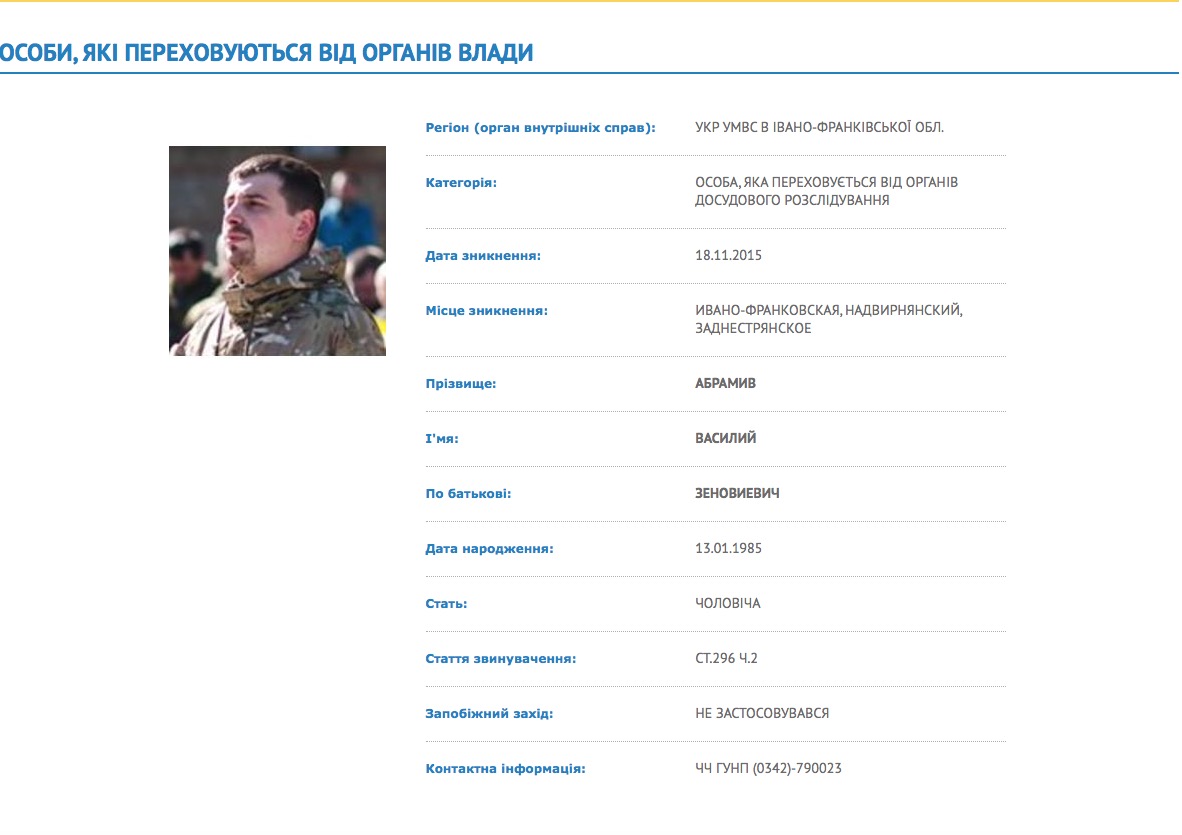This screenshot has height=835, width=1182.
Task: Select the first name 'ВАСИЛИЙ'
Action: (725, 439)
